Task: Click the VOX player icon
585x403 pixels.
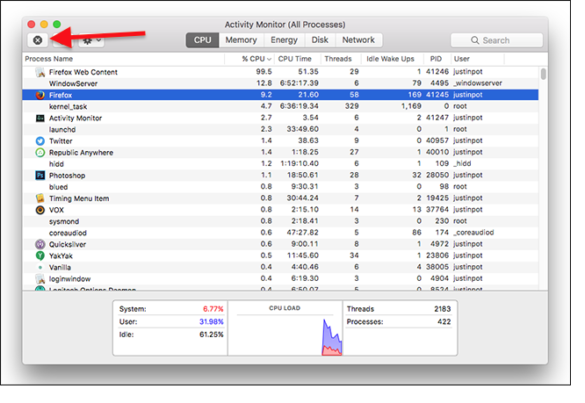Action: 40,210
